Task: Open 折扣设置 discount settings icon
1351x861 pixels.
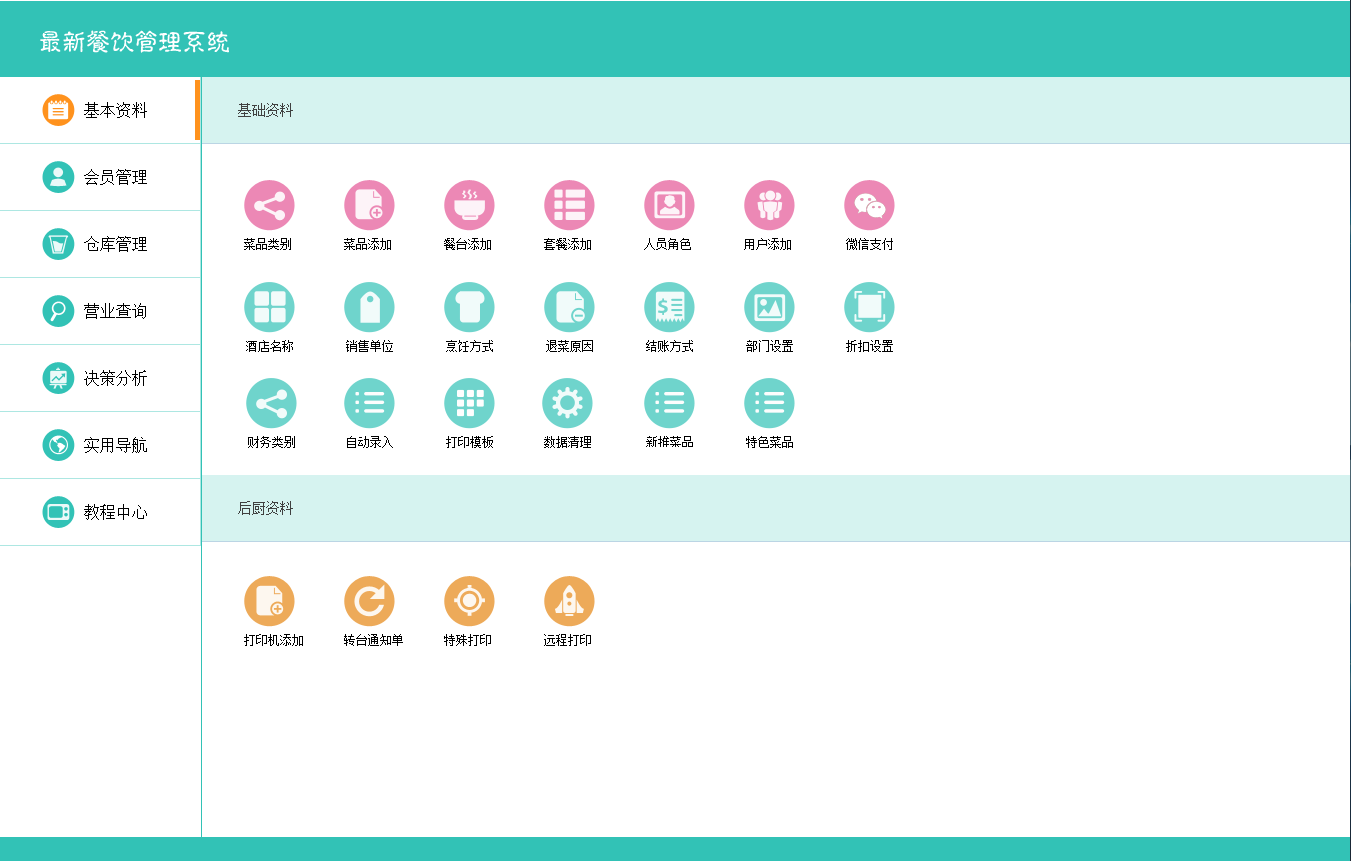Action: pyautogui.click(x=869, y=307)
